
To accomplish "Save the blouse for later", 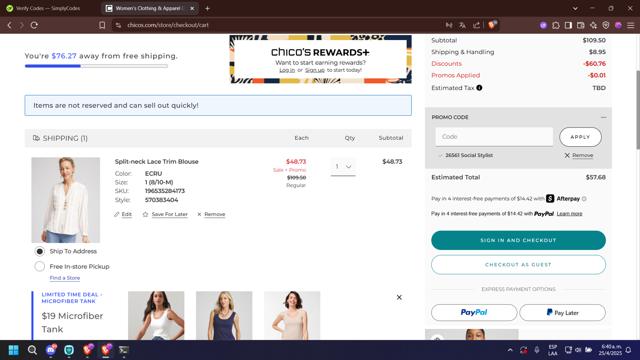I will (165, 214).
